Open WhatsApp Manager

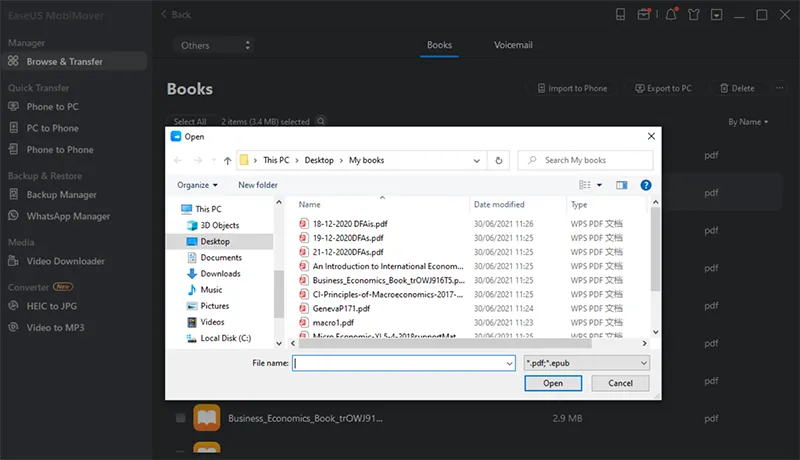(68, 216)
